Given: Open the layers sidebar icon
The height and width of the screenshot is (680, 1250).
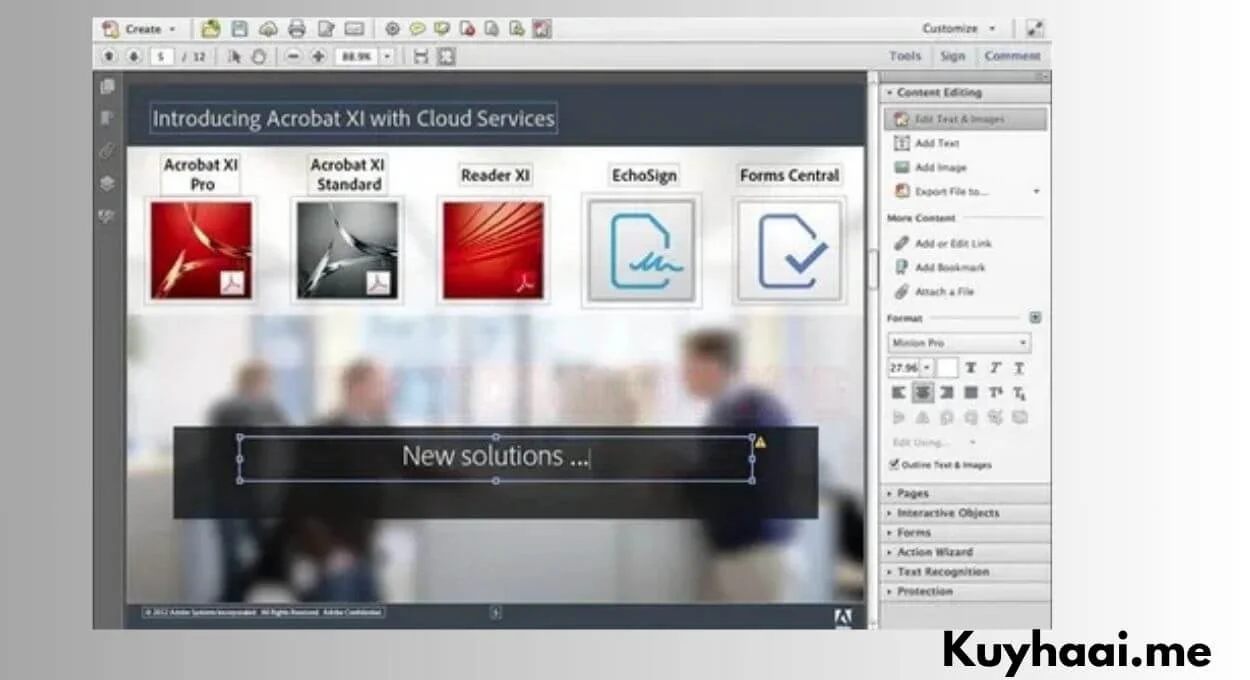Looking at the screenshot, I should point(107,184).
